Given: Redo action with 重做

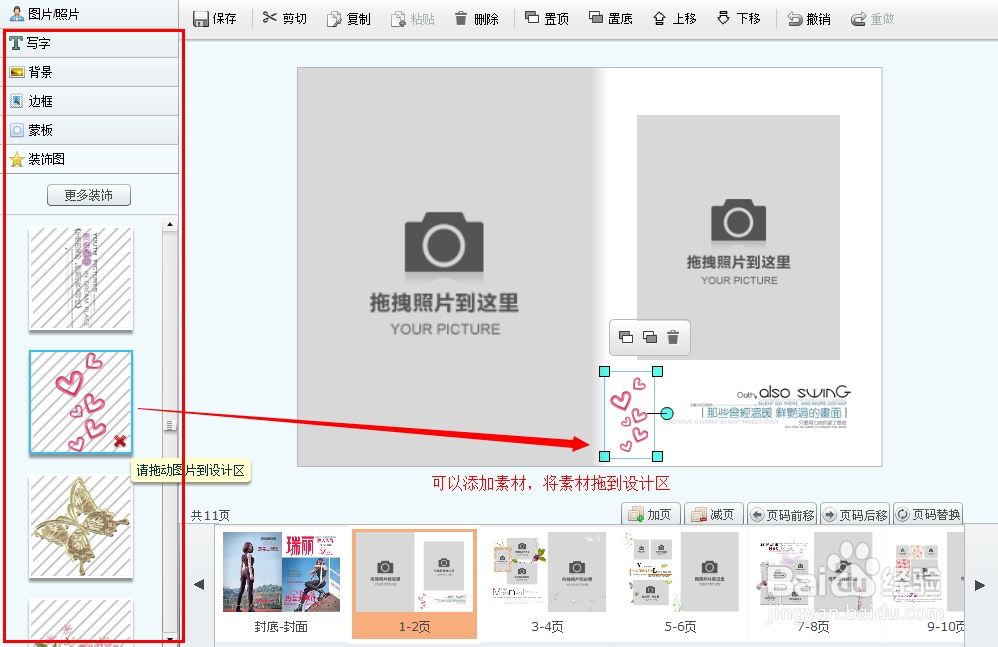Looking at the screenshot, I should click(x=873, y=19).
